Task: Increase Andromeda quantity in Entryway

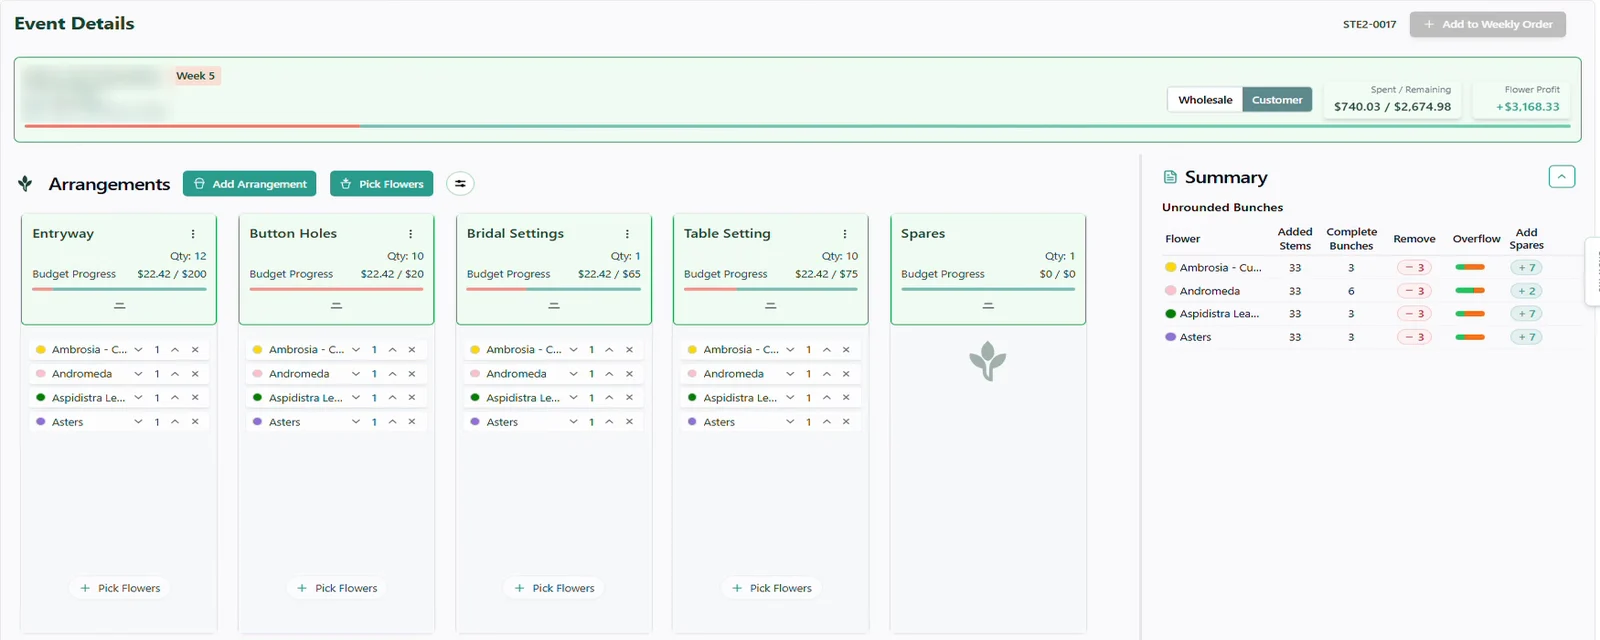Action: point(175,374)
